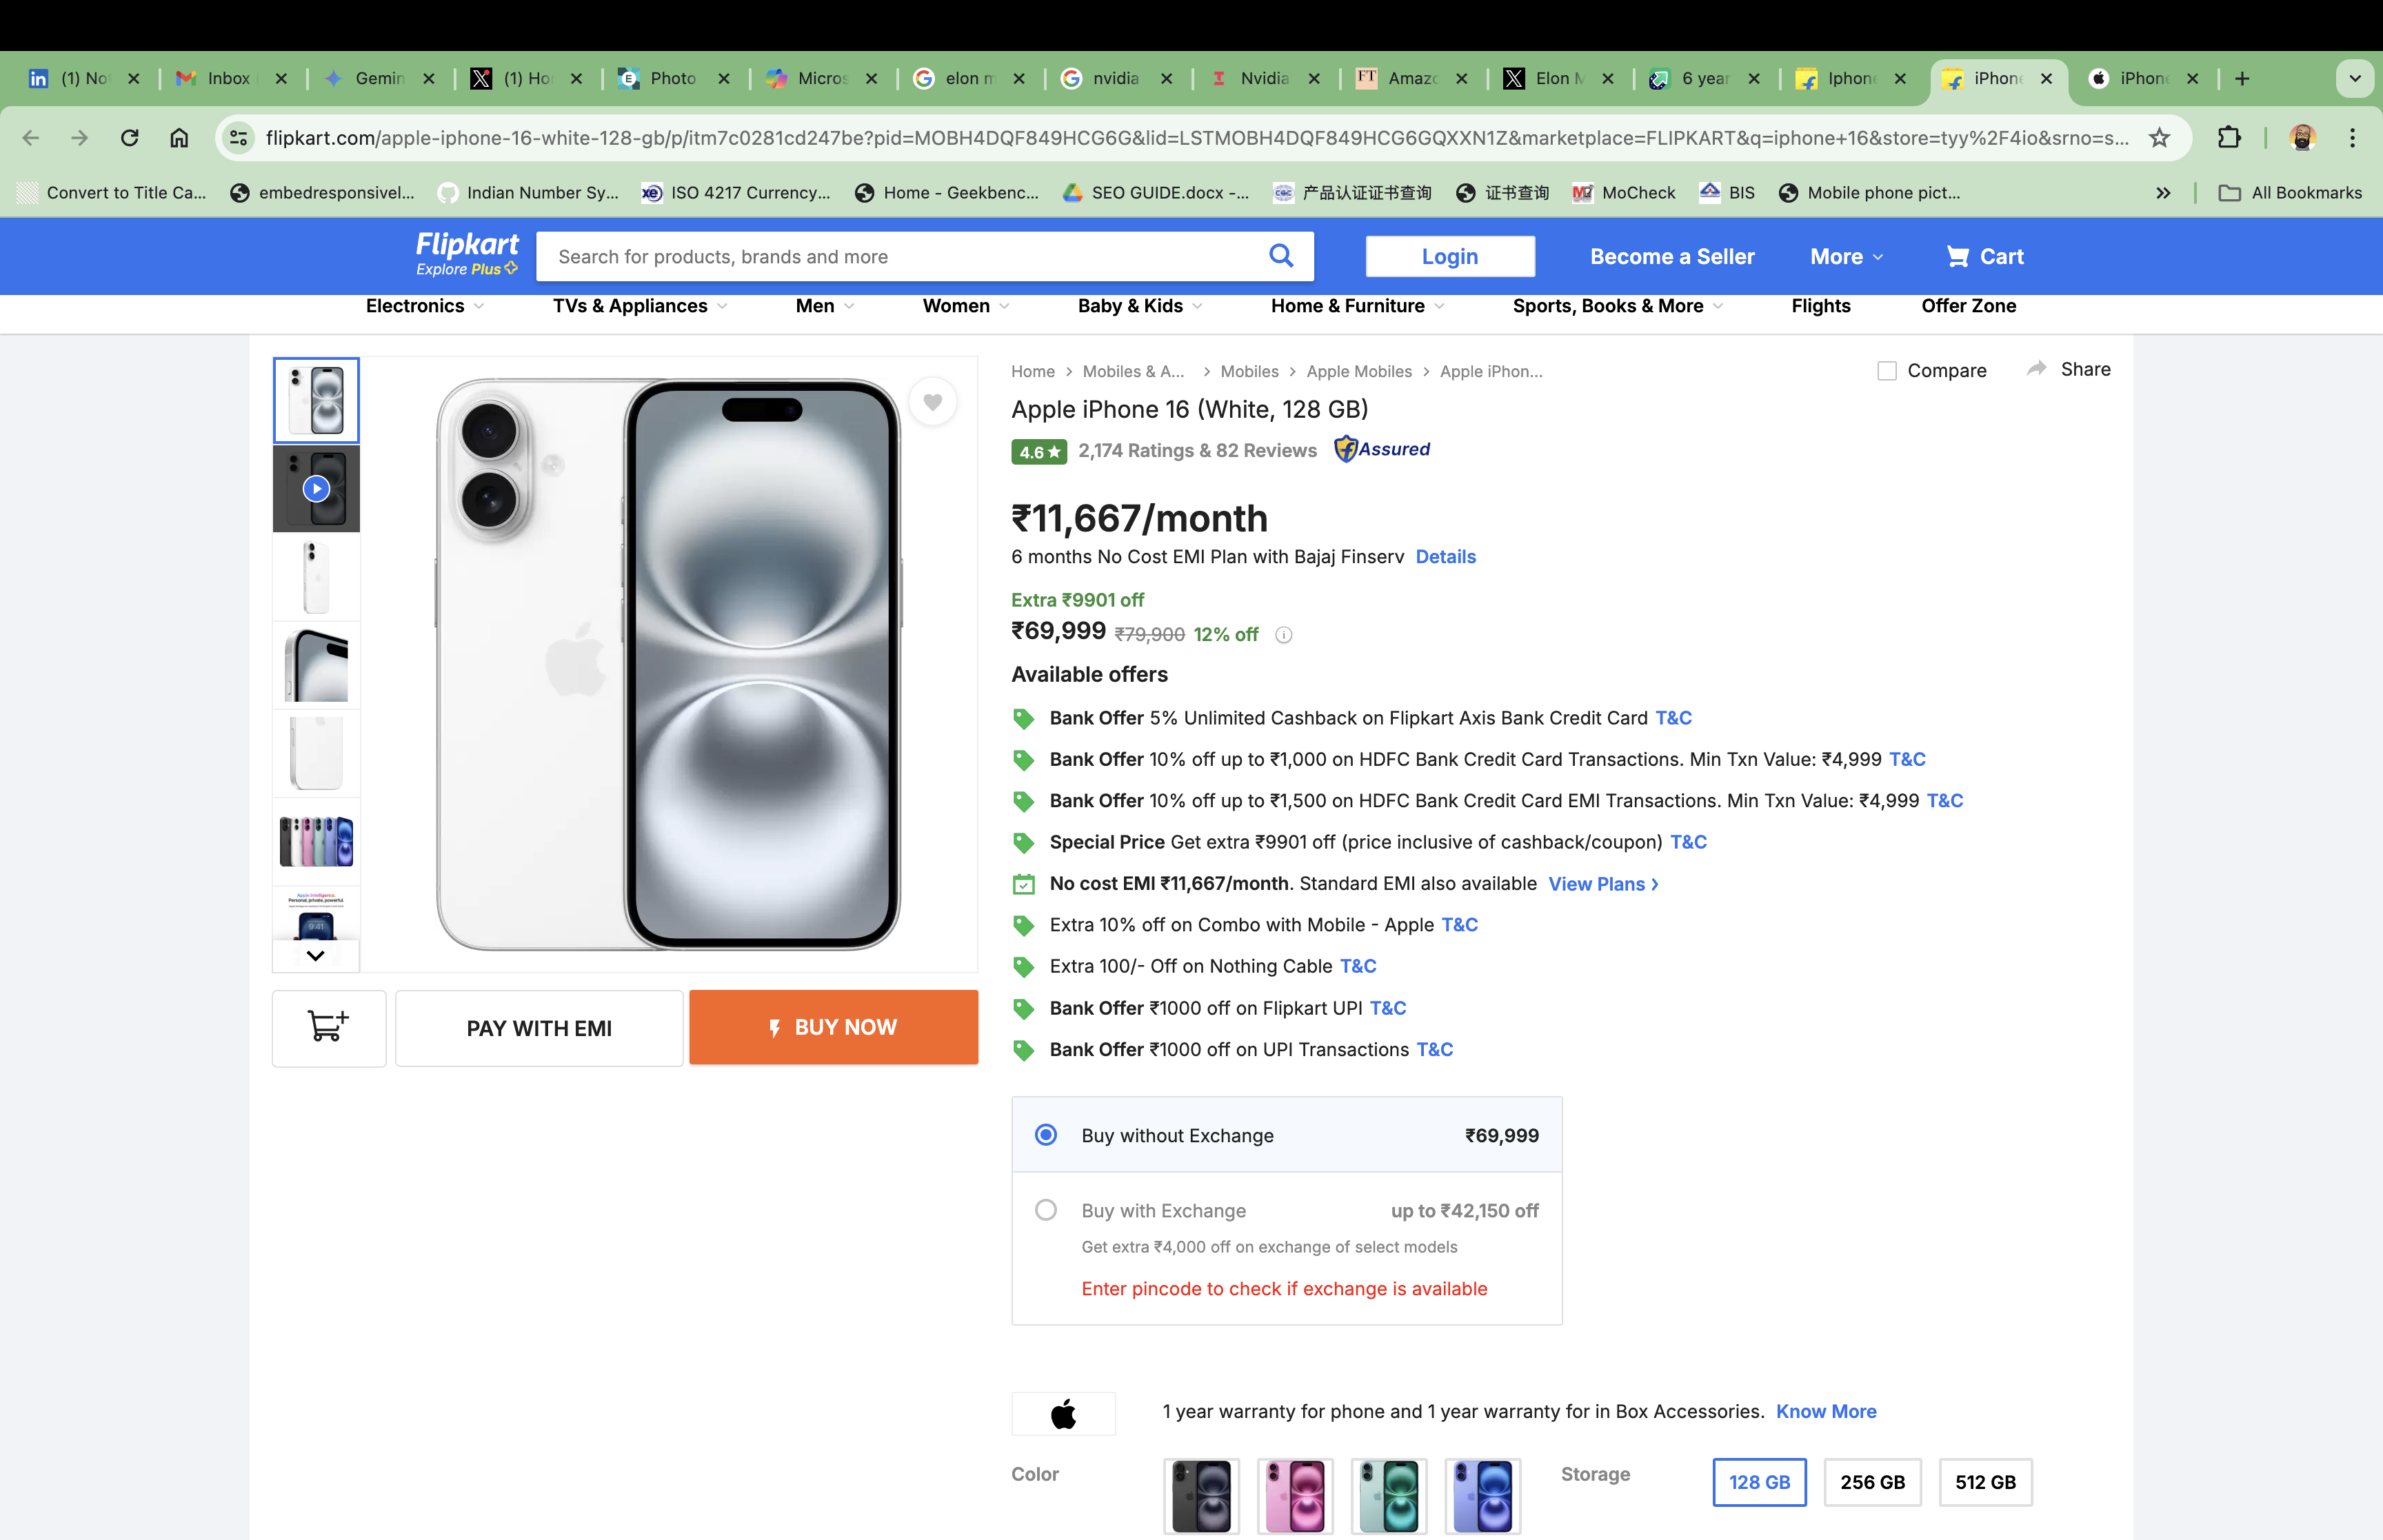The width and height of the screenshot is (2383, 1540).
Task: Play the product video on the second thumbnail
Action: click(x=315, y=488)
